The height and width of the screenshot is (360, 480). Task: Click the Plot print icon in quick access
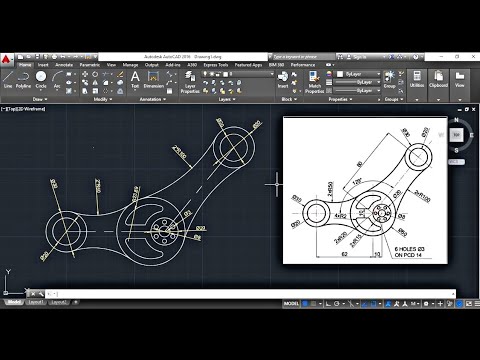[54, 57]
